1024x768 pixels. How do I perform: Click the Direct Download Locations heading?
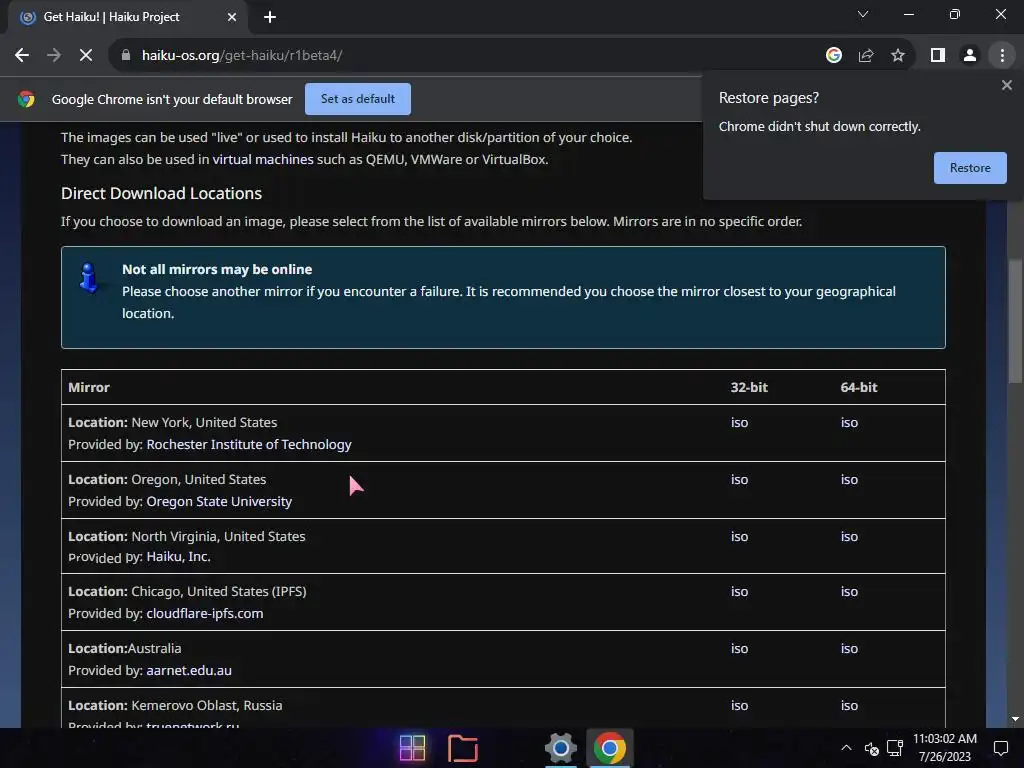tap(161, 193)
